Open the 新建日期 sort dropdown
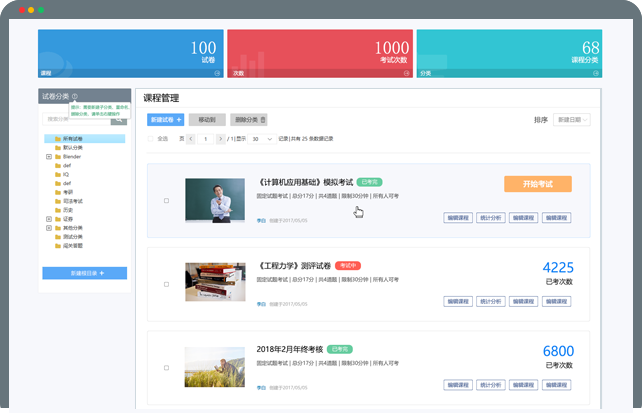Screen dimensions: 642x413 pos(572,120)
